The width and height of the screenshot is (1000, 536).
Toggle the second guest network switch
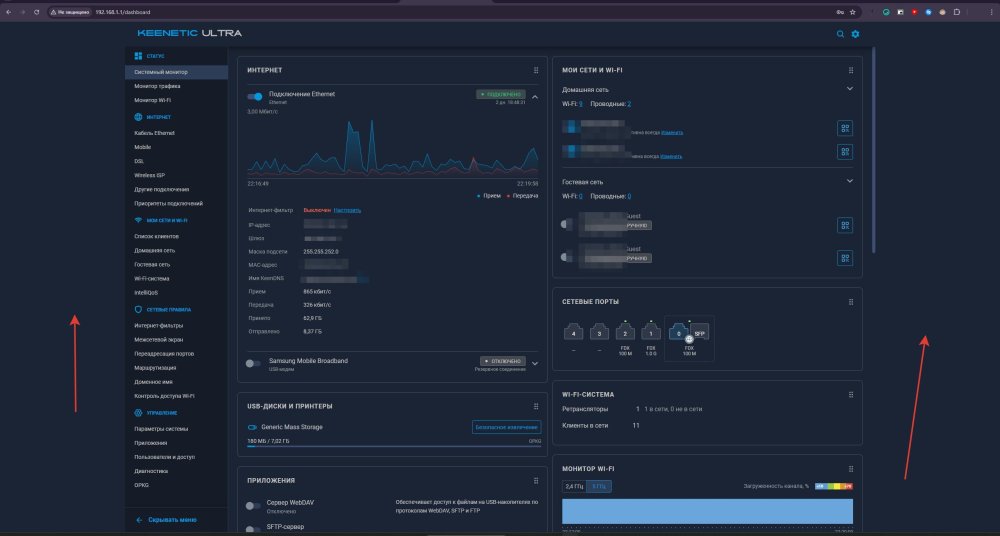click(x=566, y=257)
